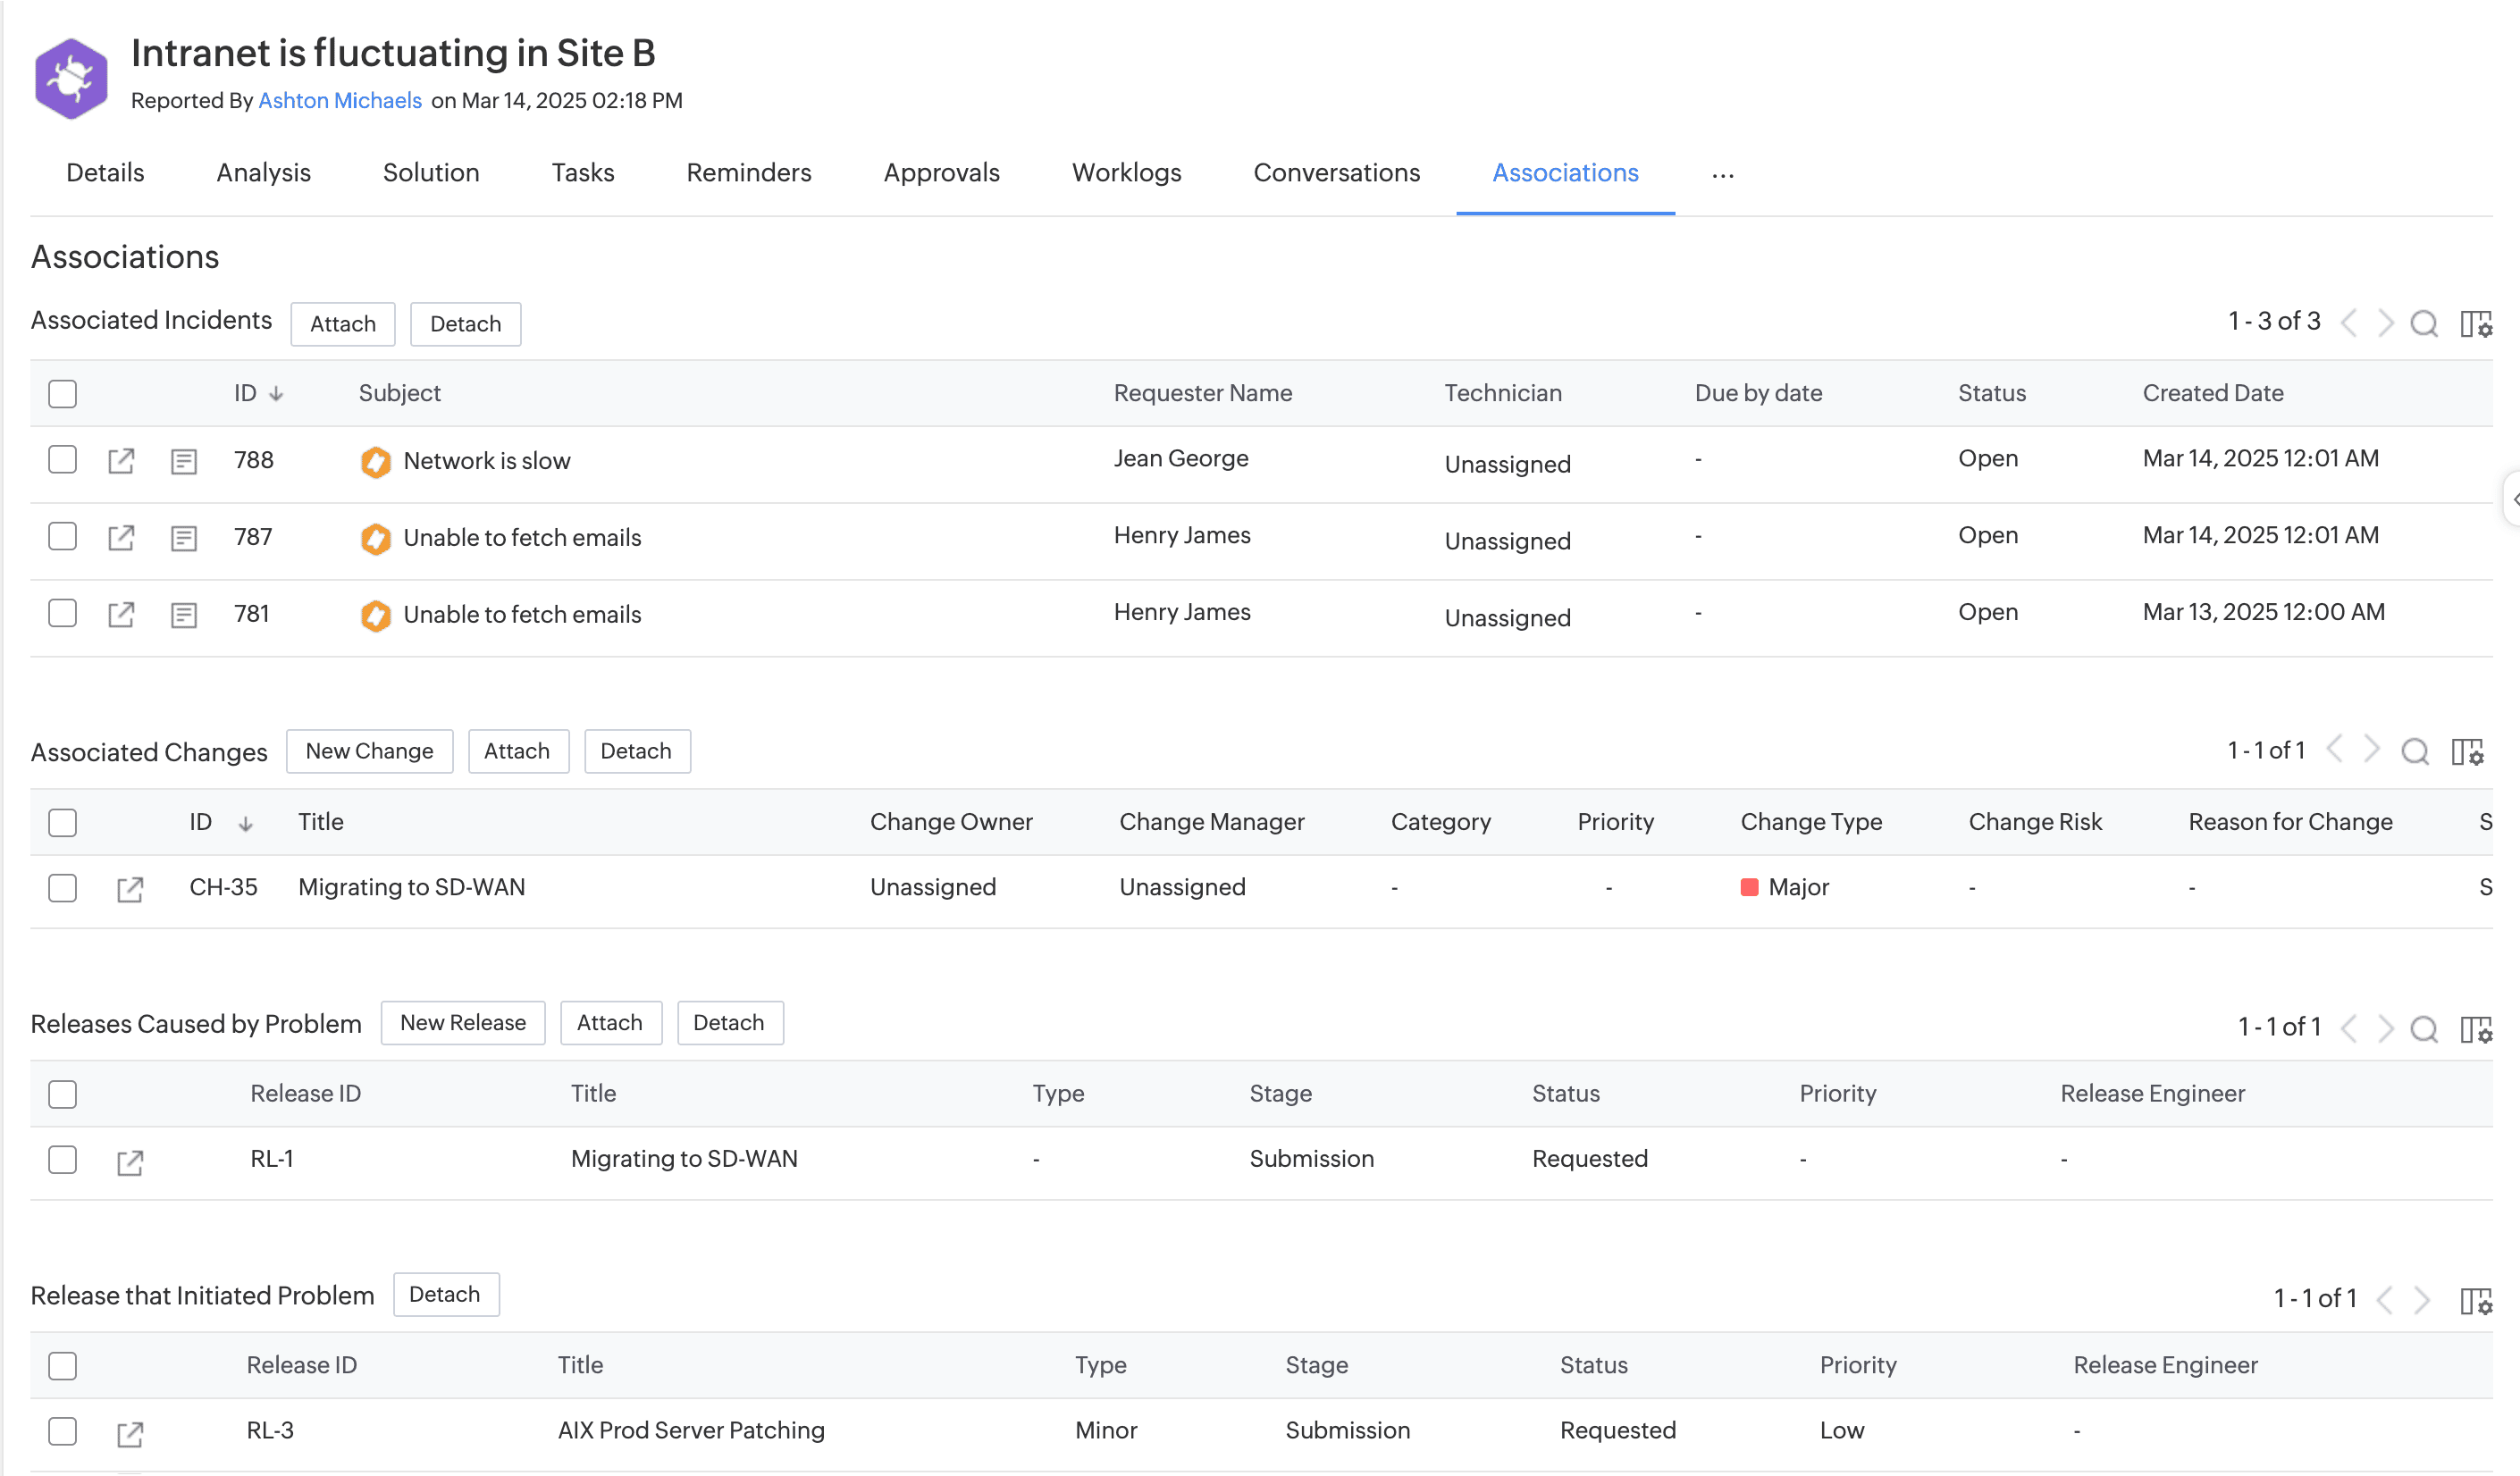Switch to the Worklogs tab
This screenshot has width=2520, height=1476.
point(1126,173)
